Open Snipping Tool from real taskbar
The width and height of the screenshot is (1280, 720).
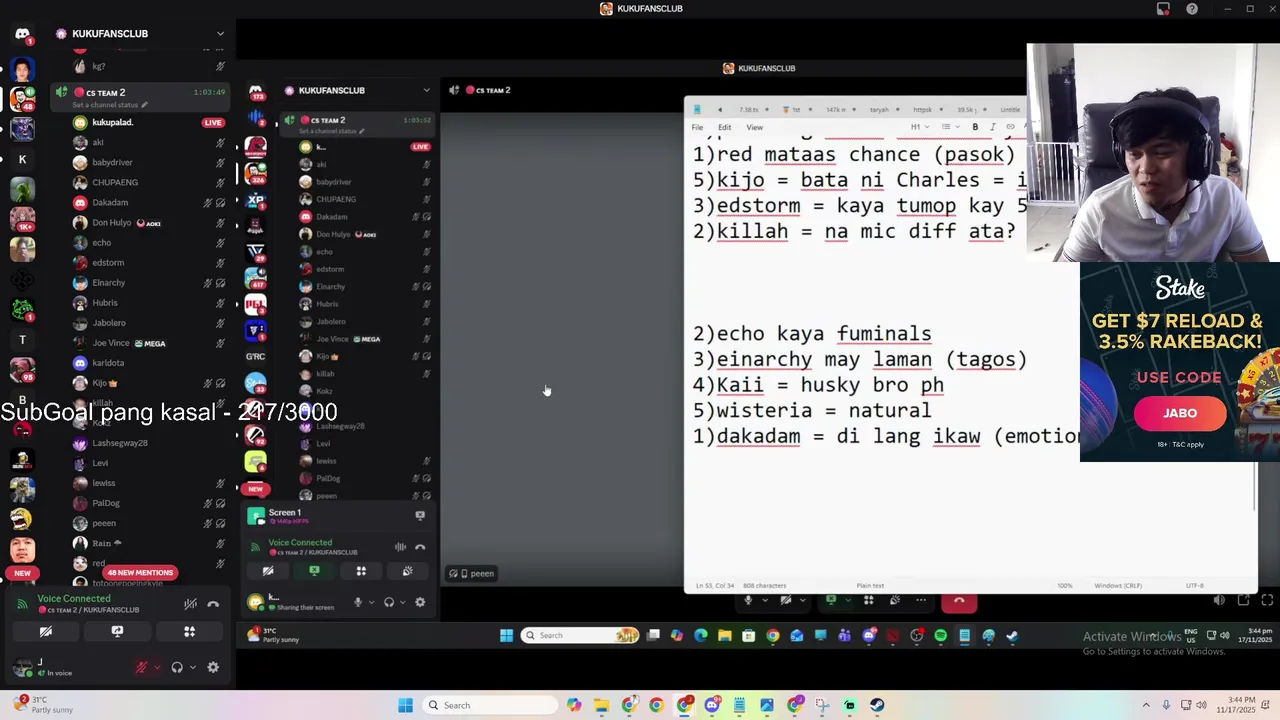point(822,705)
